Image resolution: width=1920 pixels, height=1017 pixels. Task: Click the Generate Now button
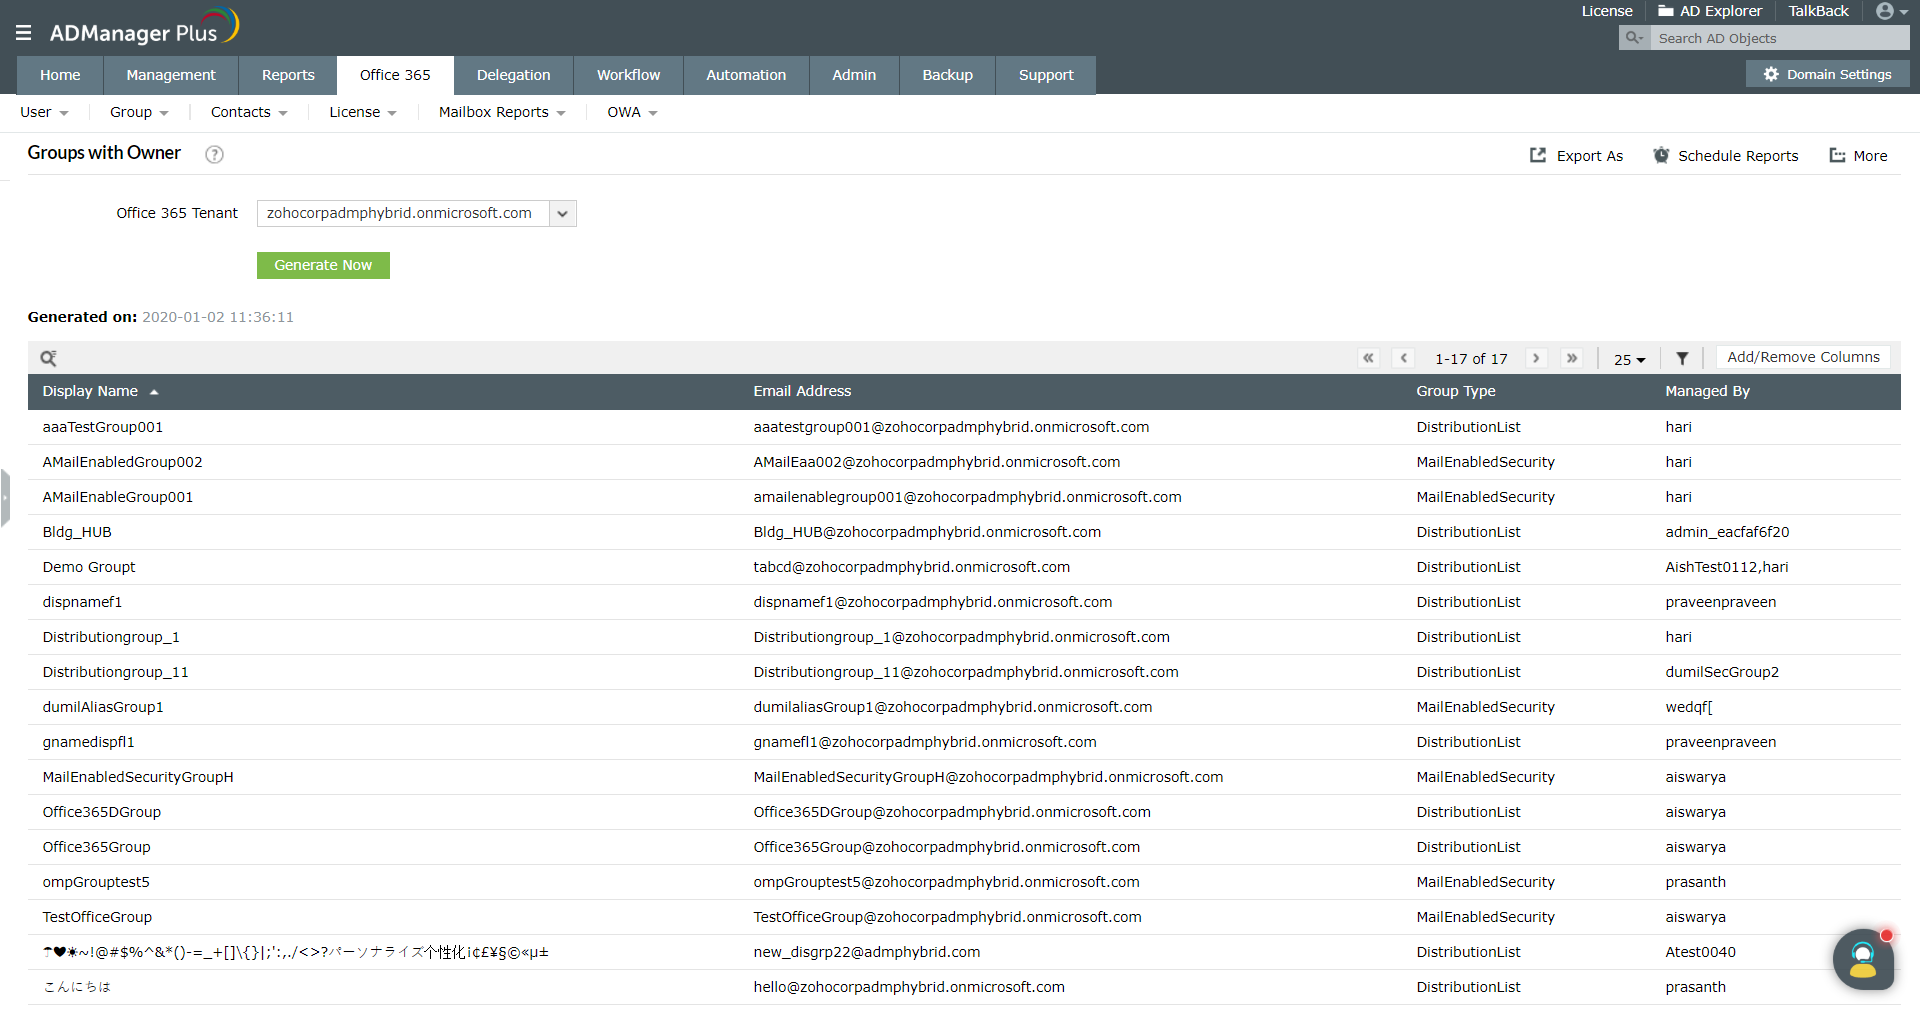(322, 265)
